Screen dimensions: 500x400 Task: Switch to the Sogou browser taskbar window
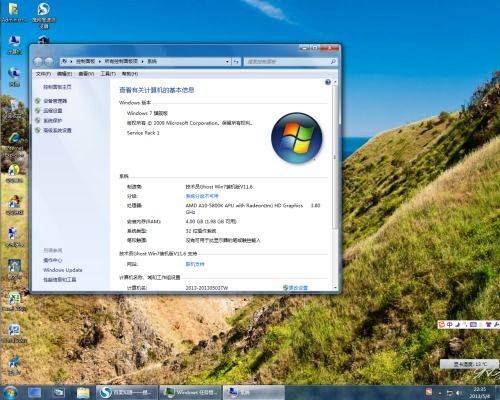point(126,392)
